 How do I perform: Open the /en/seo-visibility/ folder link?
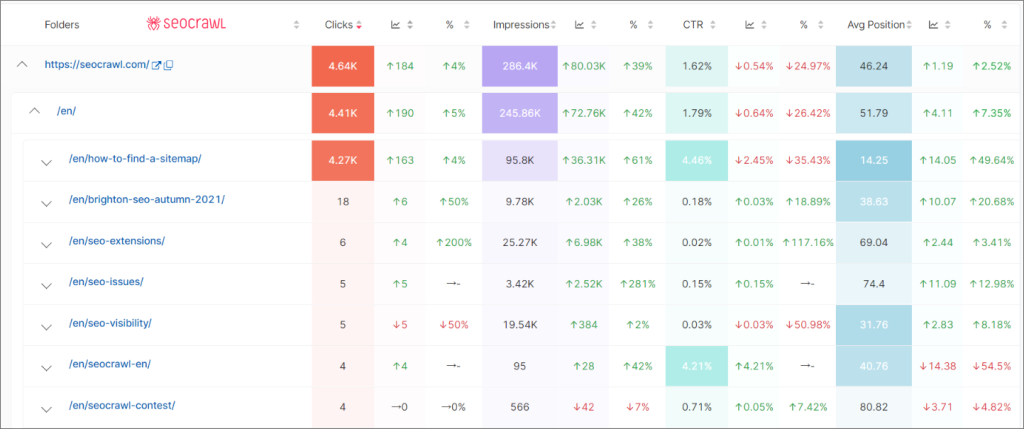point(110,323)
